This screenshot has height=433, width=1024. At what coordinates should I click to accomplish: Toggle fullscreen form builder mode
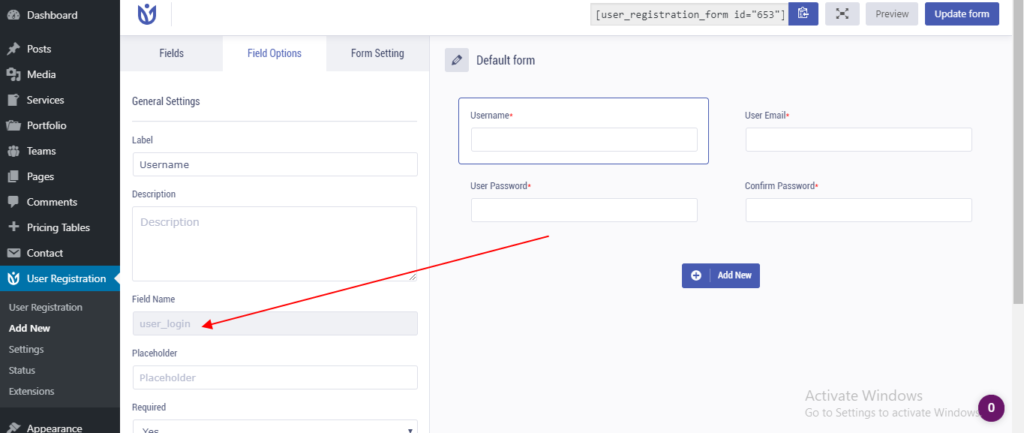tap(842, 14)
